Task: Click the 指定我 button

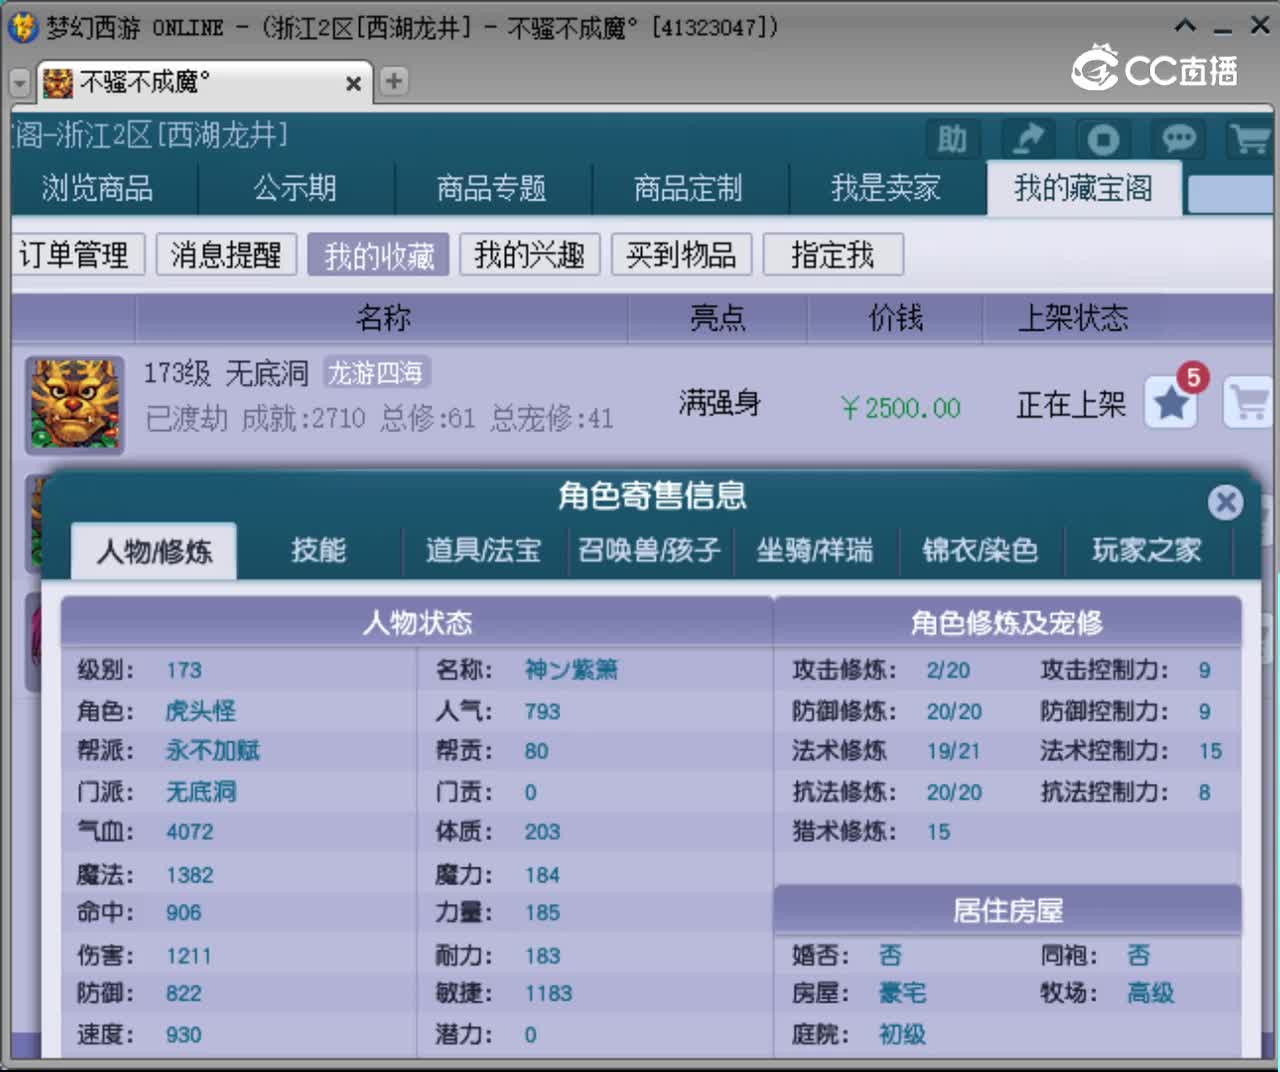Action: coord(833,255)
